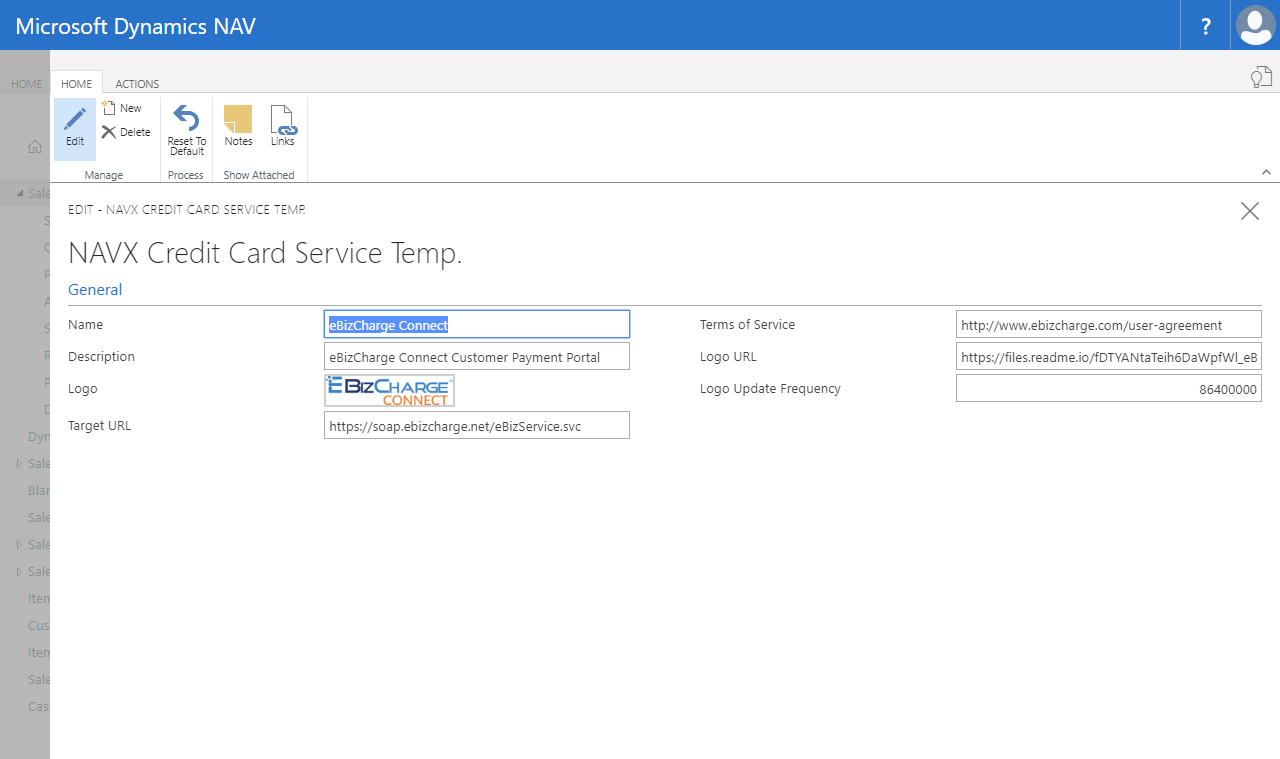
Task: Click Reset To Default
Action: click(x=187, y=129)
